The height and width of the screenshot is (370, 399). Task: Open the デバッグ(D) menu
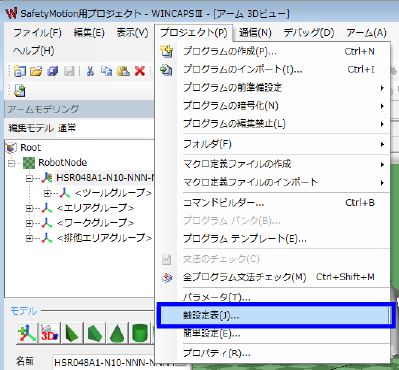tap(309, 33)
